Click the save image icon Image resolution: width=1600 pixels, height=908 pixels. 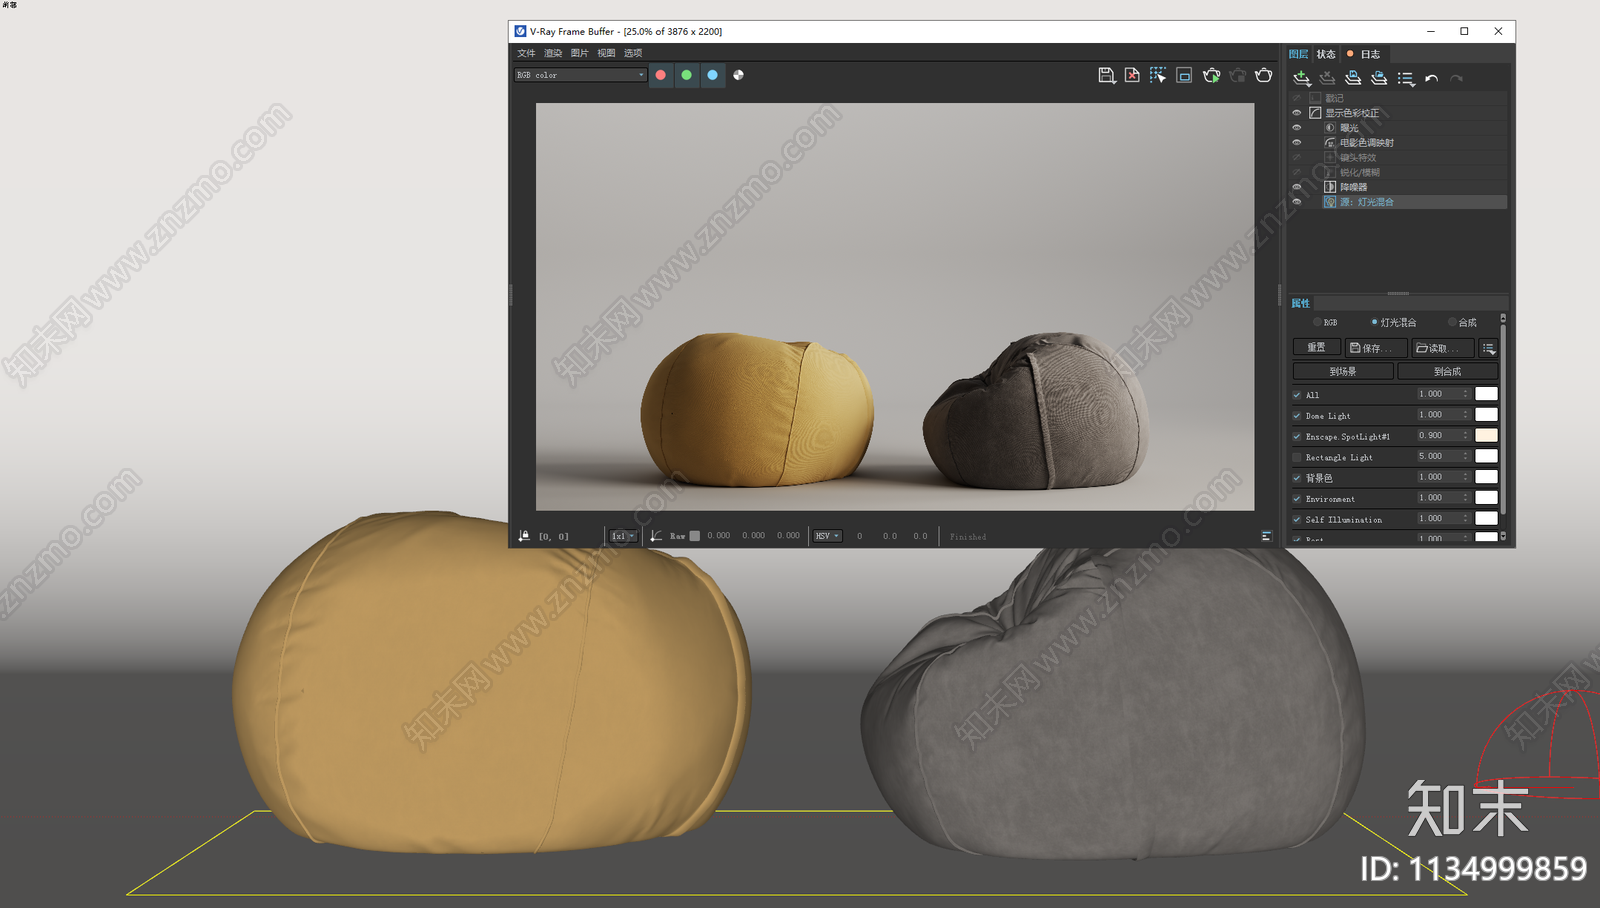[x=1106, y=75]
